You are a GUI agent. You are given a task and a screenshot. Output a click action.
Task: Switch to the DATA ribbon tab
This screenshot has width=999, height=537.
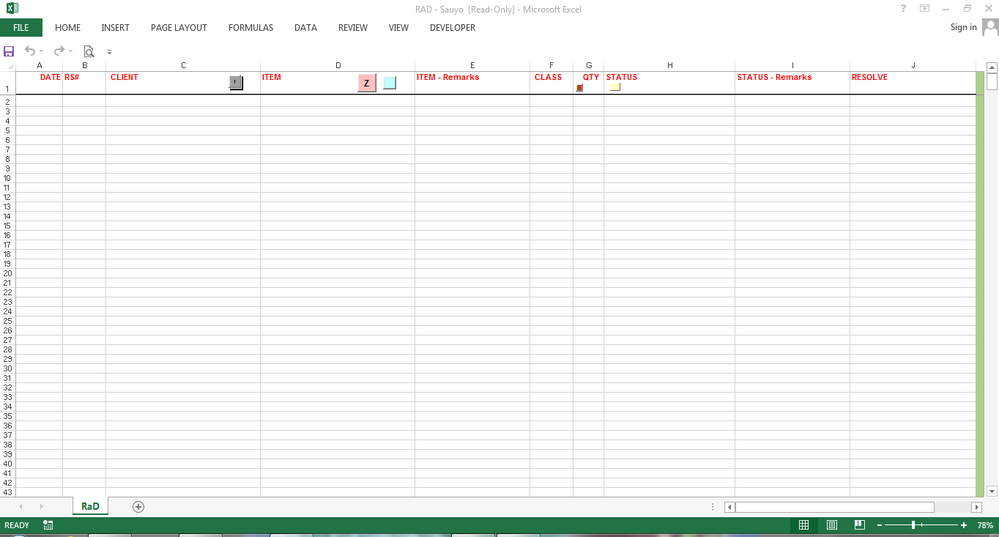[x=306, y=27]
